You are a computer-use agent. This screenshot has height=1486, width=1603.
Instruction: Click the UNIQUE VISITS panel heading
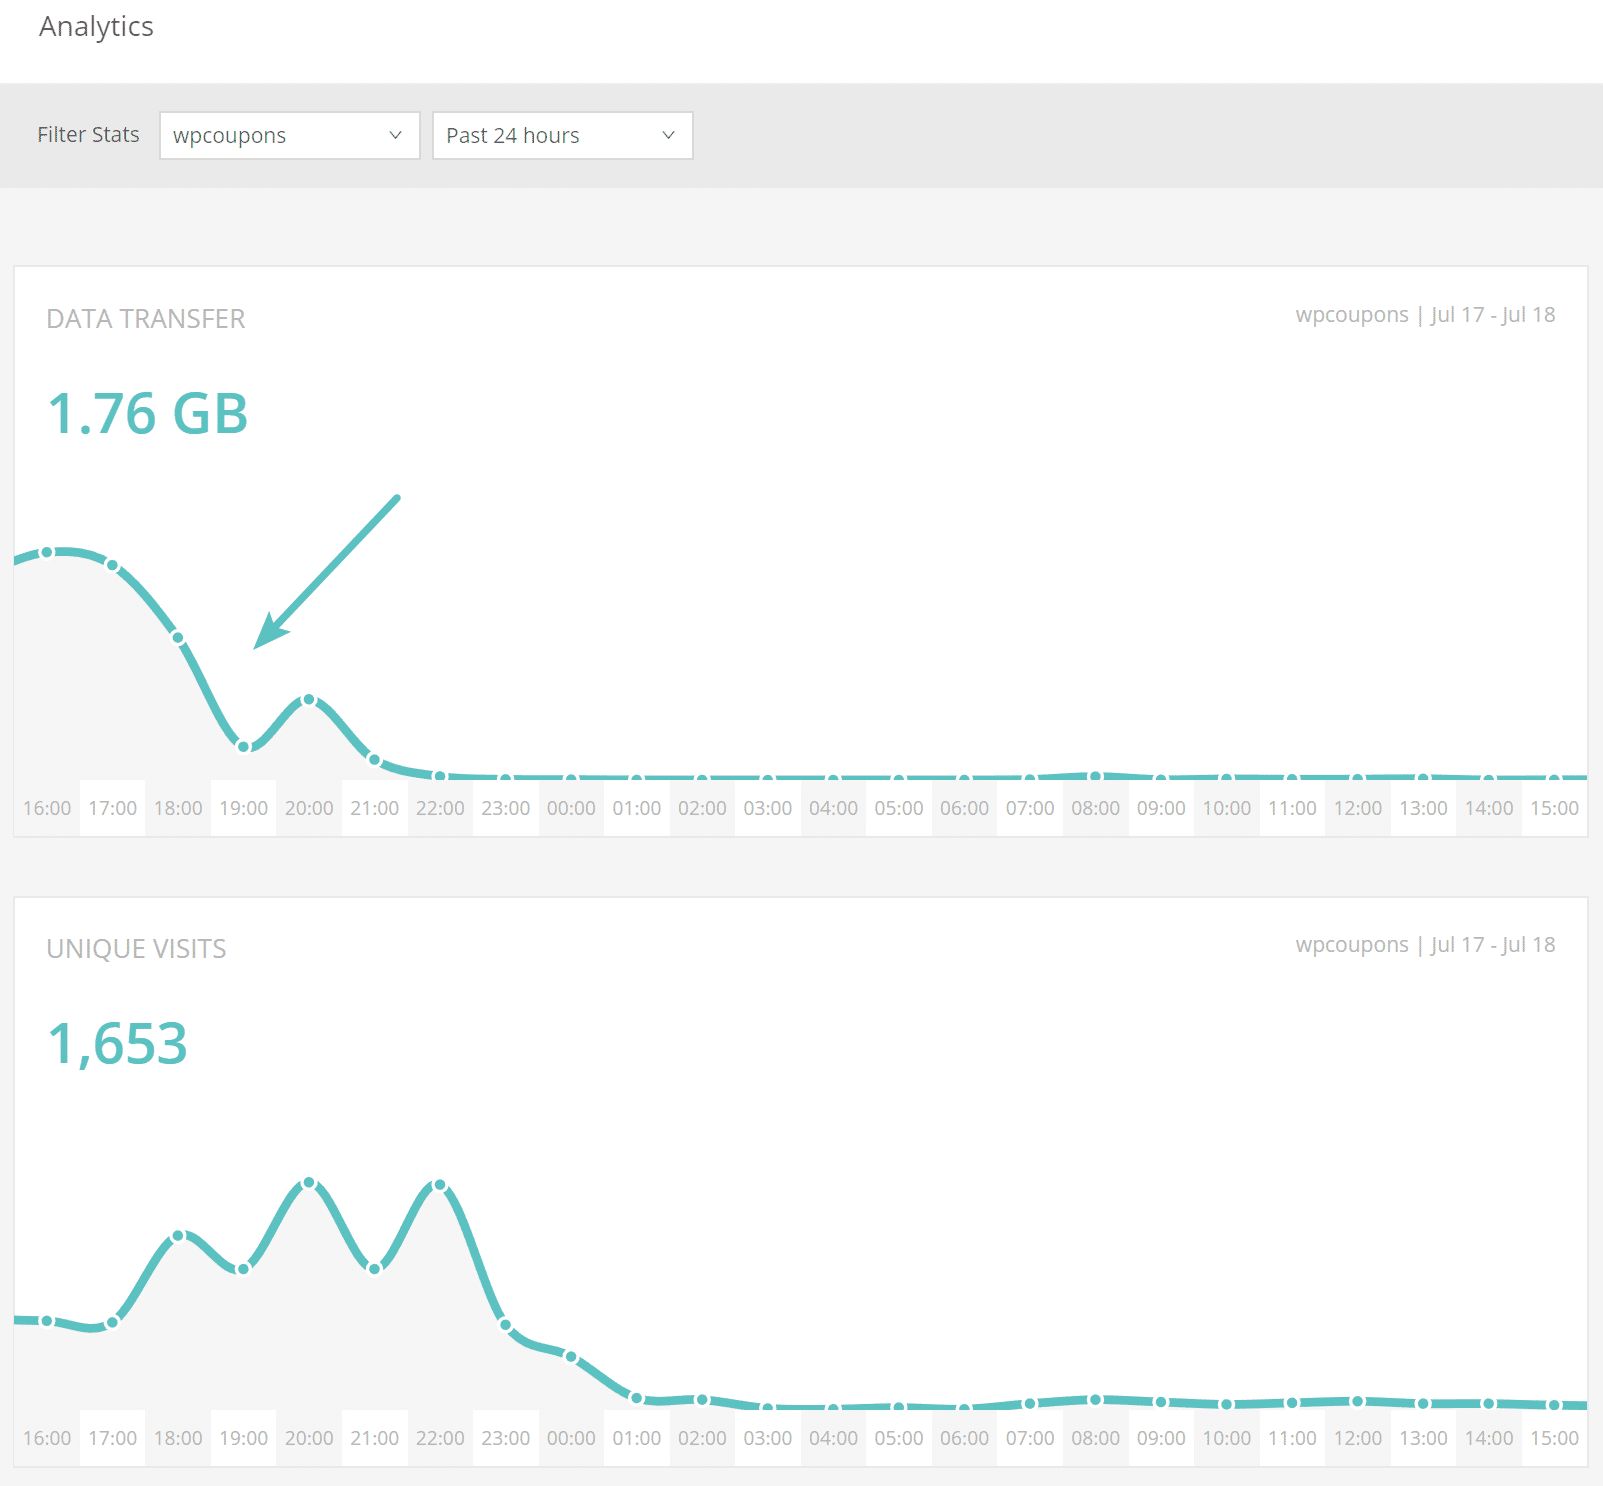point(136,948)
